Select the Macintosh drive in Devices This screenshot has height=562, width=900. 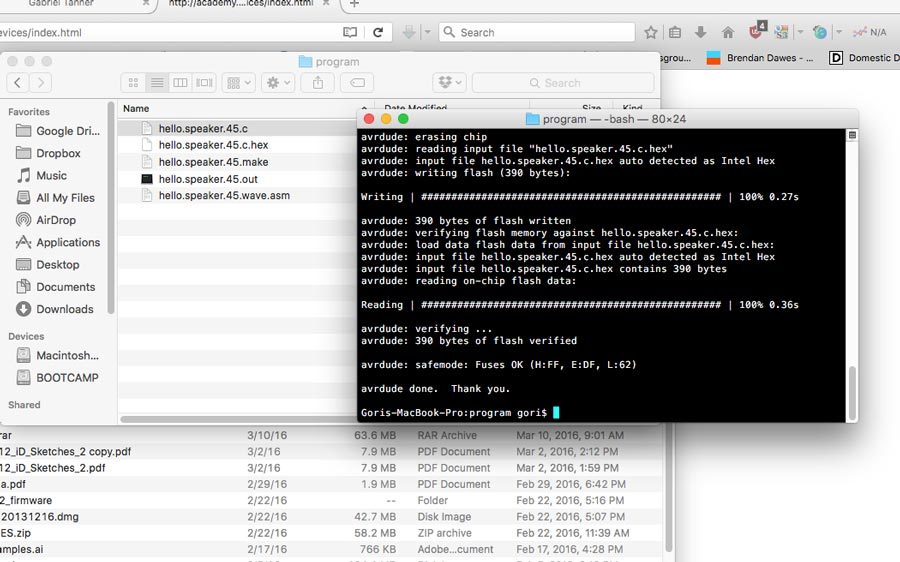click(57, 355)
